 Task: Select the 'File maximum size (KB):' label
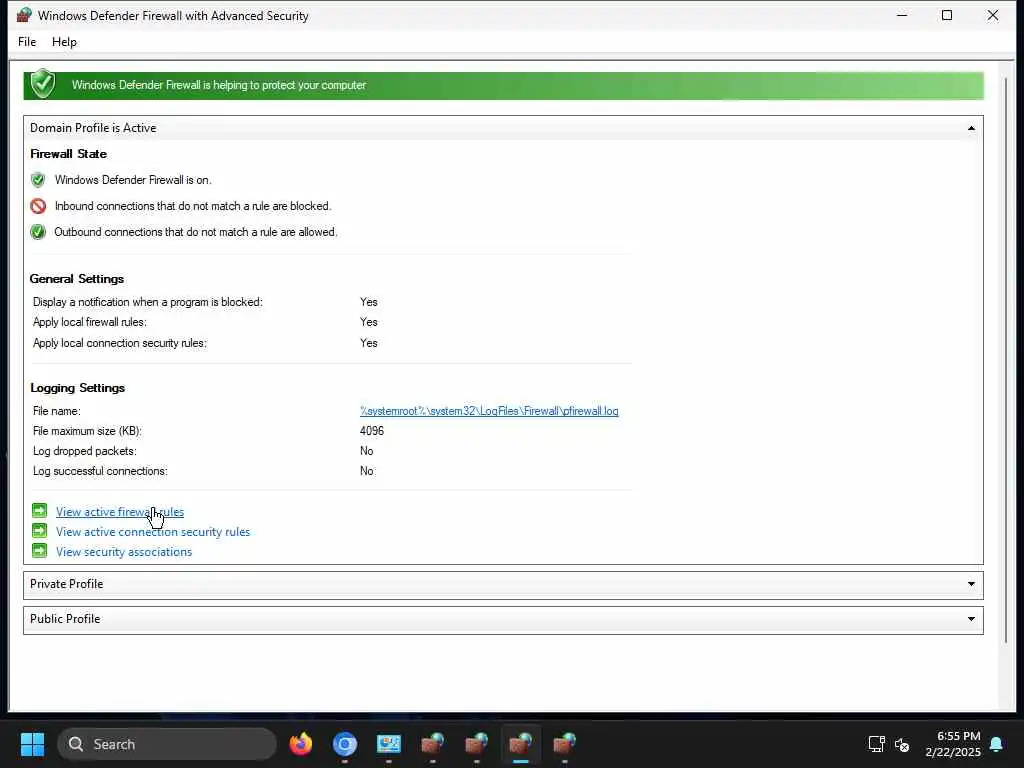87,431
